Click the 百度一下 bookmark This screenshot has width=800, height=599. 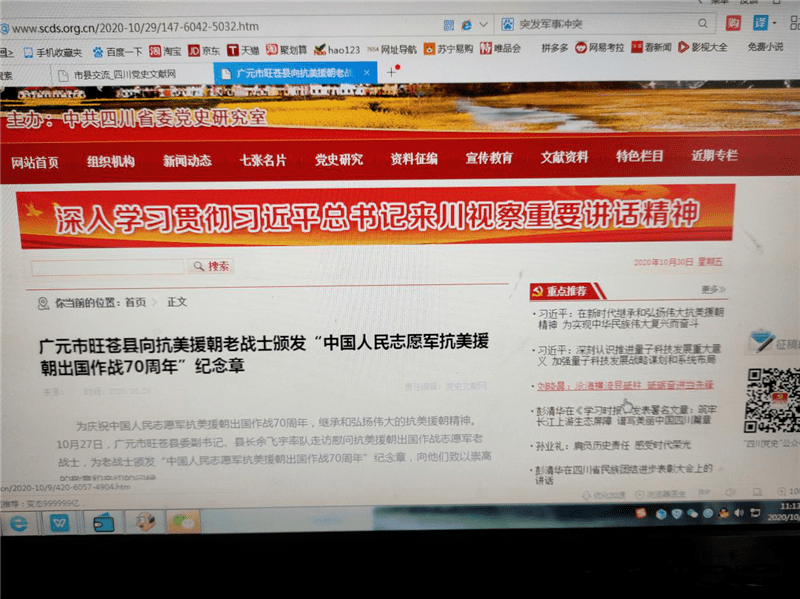coord(117,51)
